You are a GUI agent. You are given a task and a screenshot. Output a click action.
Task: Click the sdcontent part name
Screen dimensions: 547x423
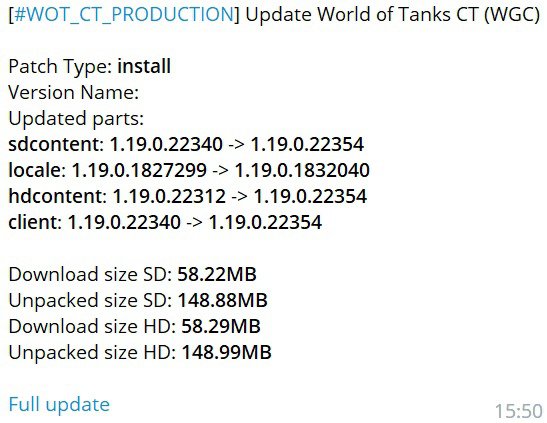point(56,144)
